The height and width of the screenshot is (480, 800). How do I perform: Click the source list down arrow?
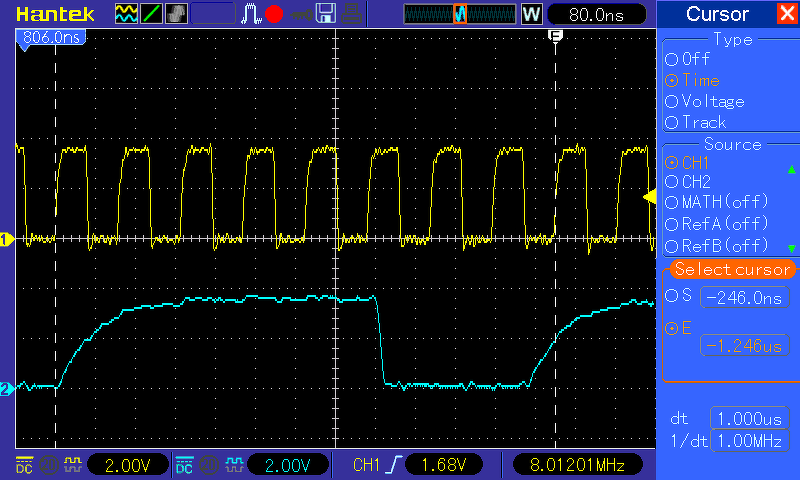pyautogui.click(x=792, y=249)
